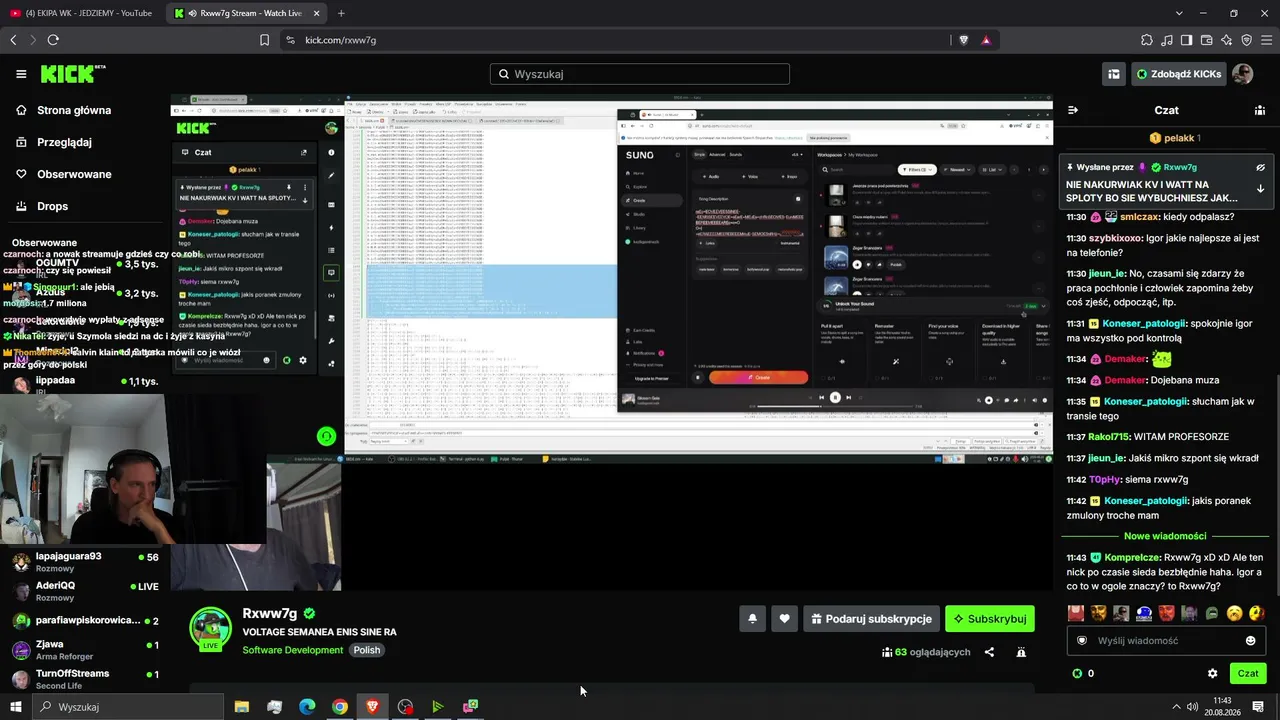Launch Google Chrome from the taskbar
This screenshot has height=720, width=1280.
tap(340, 707)
